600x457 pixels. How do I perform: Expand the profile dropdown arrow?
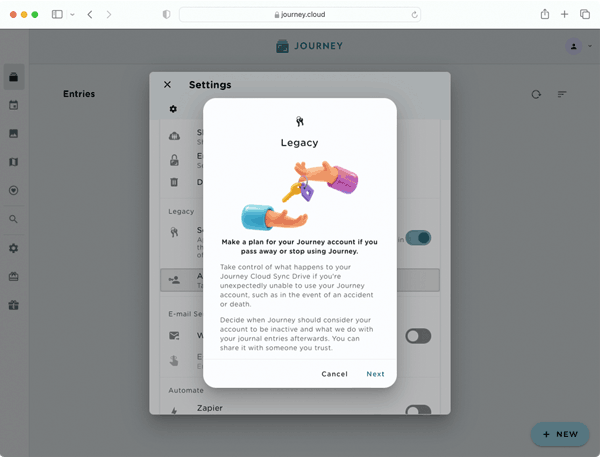tap(590, 46)
